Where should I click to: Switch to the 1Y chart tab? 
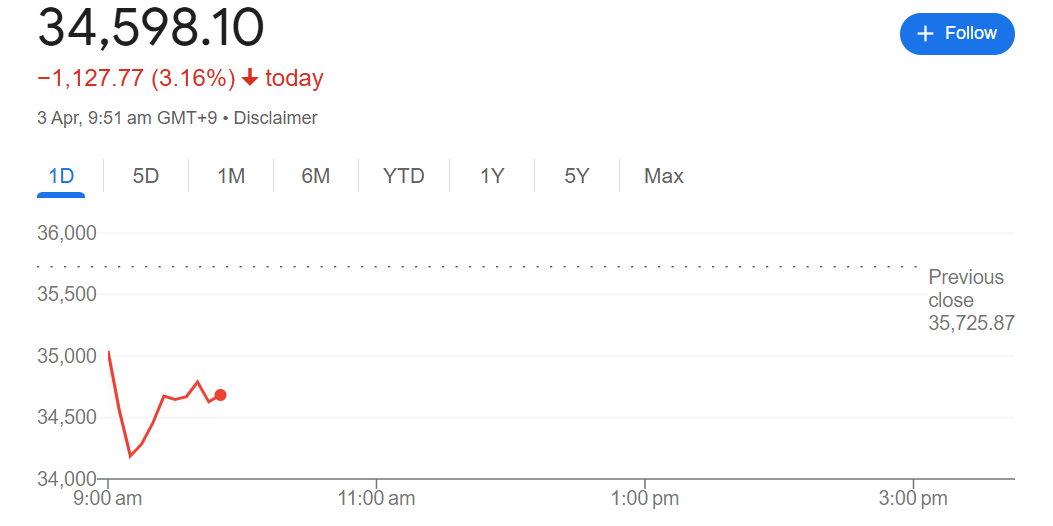492,176
